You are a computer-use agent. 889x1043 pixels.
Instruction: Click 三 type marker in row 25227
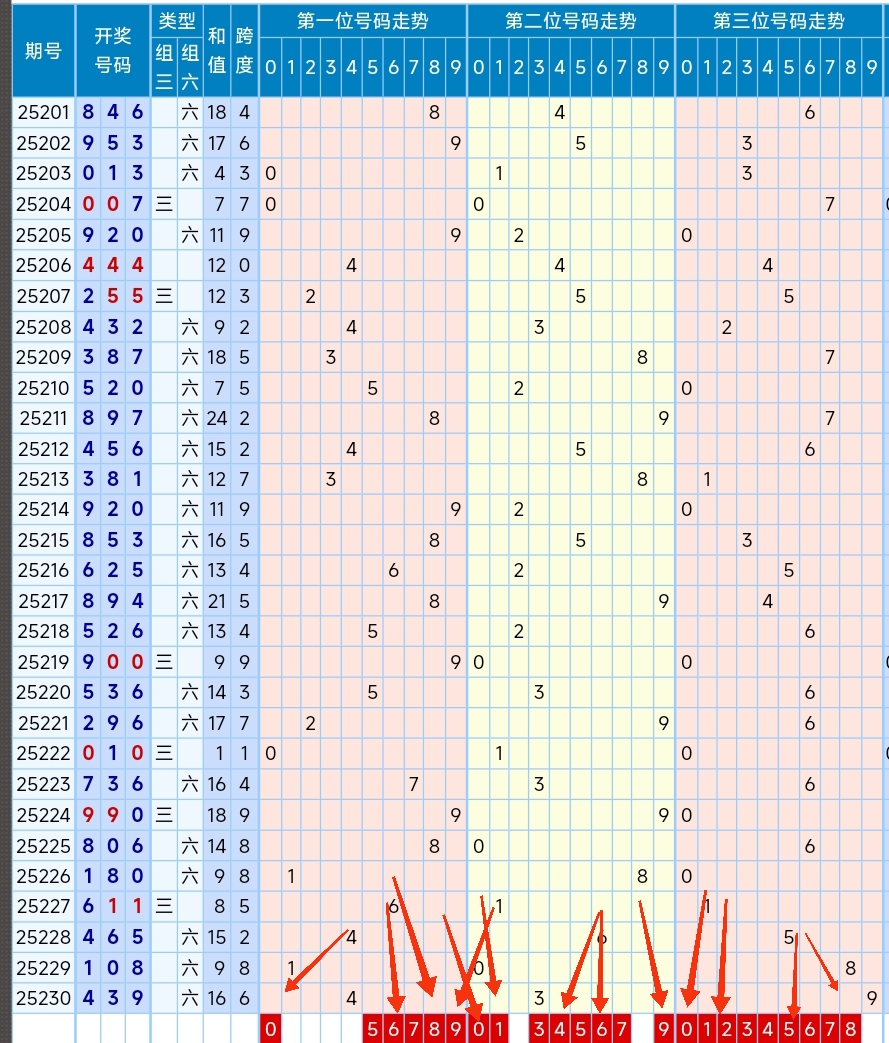pos(164,906)
